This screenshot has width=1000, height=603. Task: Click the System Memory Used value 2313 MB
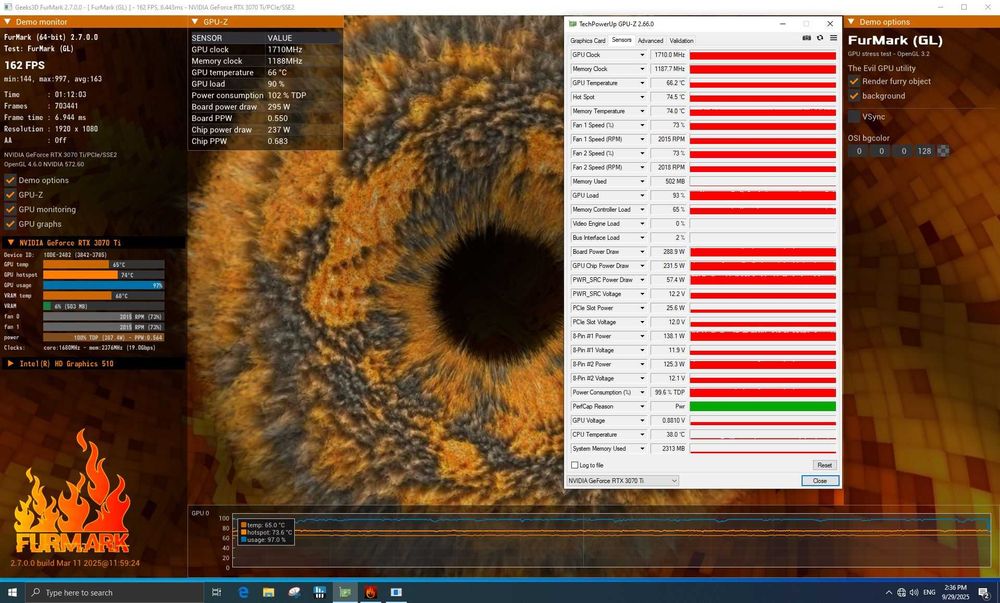(x=668, y=449)
